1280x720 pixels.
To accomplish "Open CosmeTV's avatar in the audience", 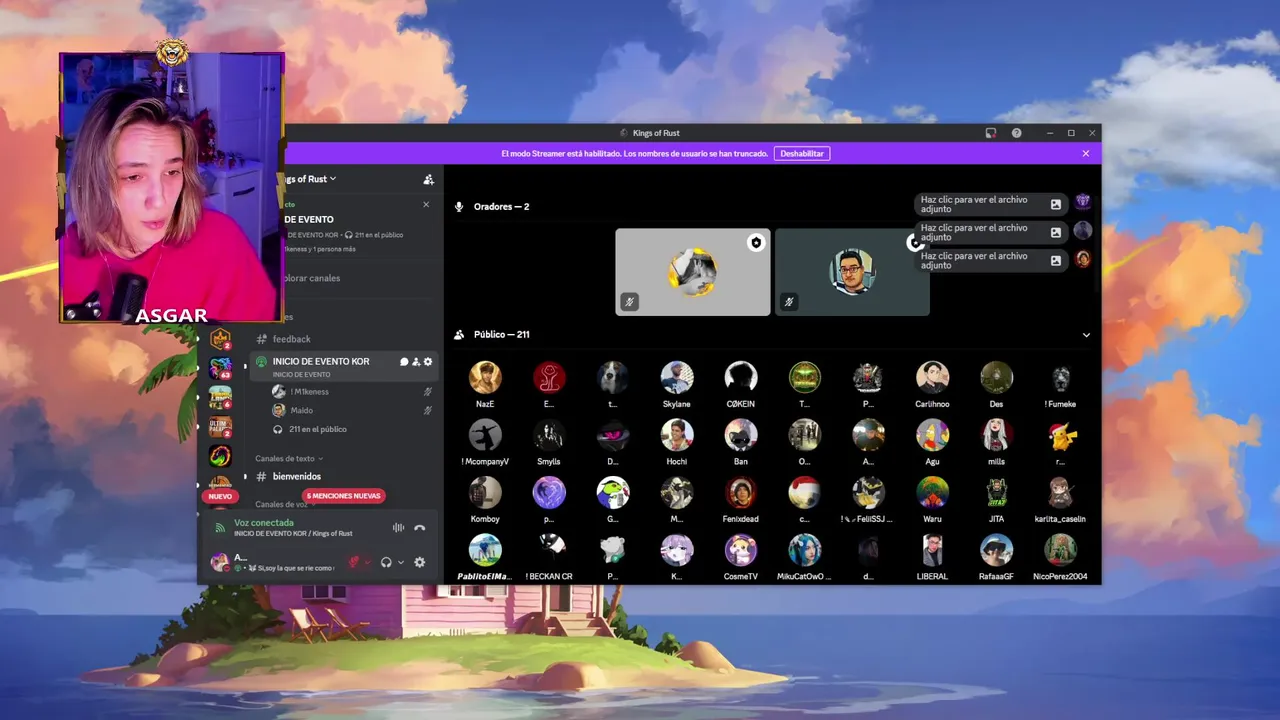I will click(x=741, y=550).
